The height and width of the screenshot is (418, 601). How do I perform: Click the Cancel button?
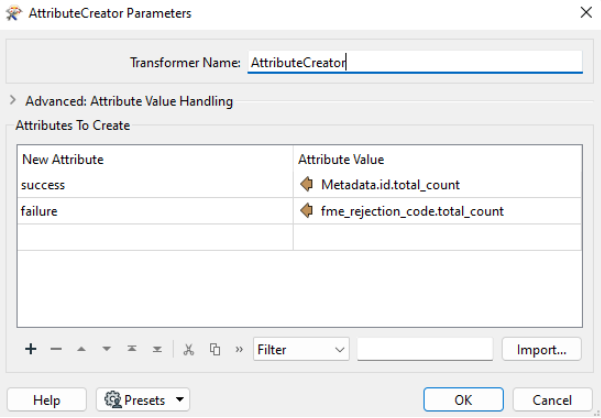pos(552,400)
